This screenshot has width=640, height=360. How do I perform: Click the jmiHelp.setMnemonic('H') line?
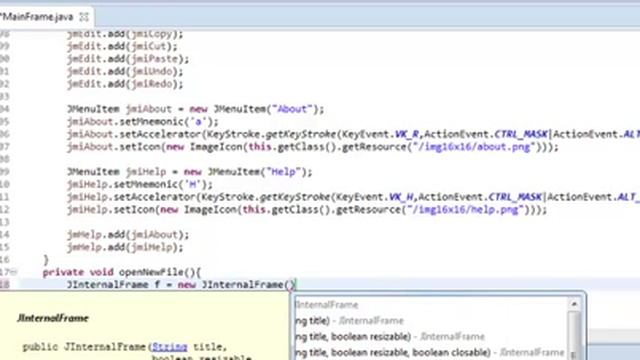140,184
